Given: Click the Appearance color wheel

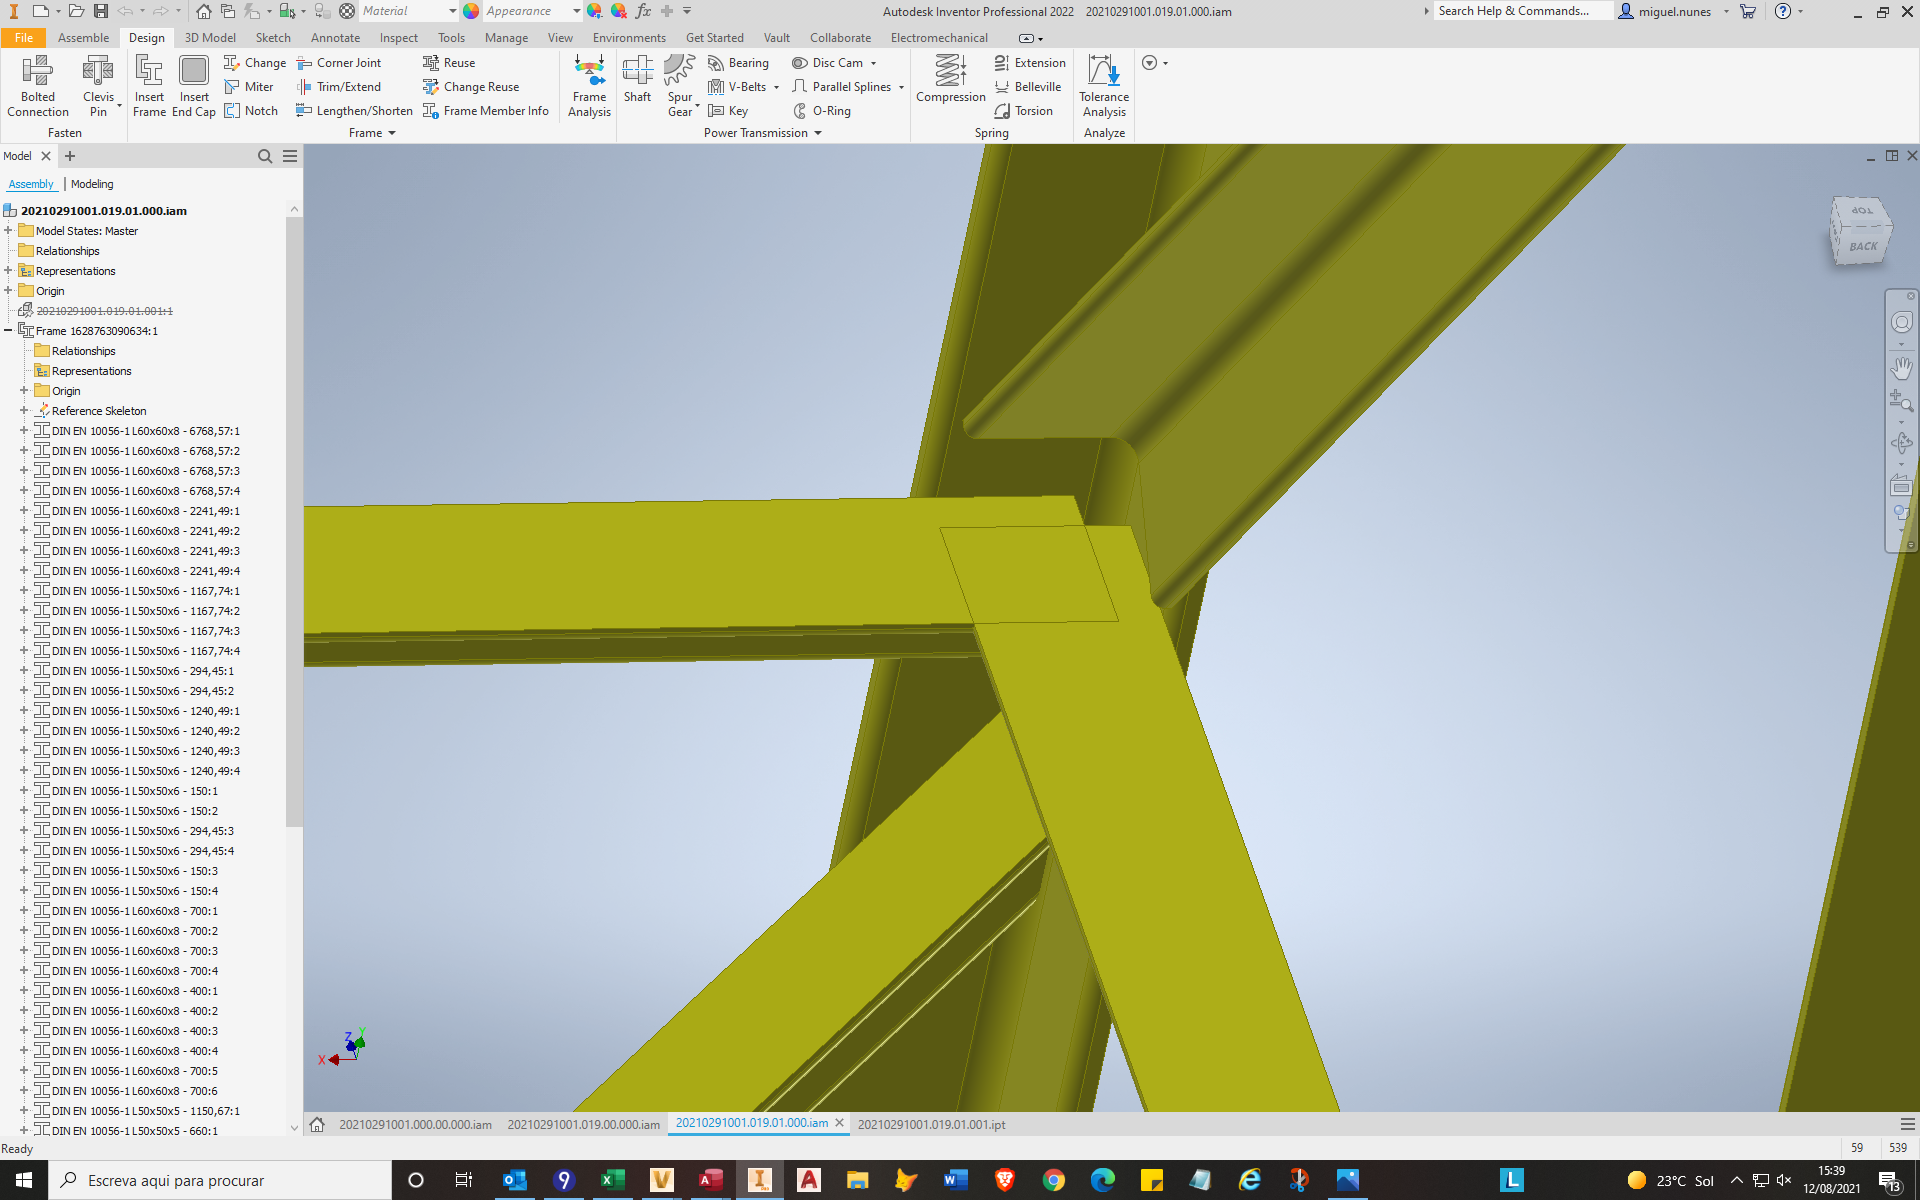Looking at the screenshot, I should pos(470,11).
